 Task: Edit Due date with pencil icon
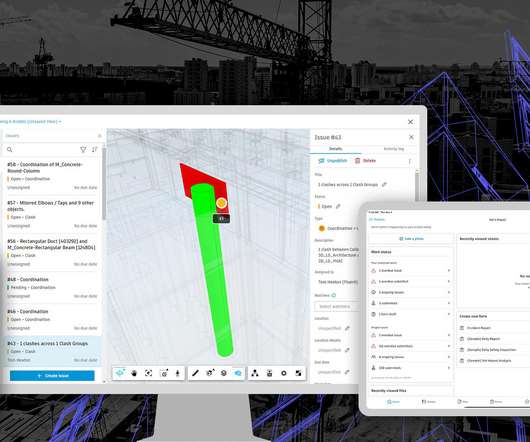coord(347,372)
